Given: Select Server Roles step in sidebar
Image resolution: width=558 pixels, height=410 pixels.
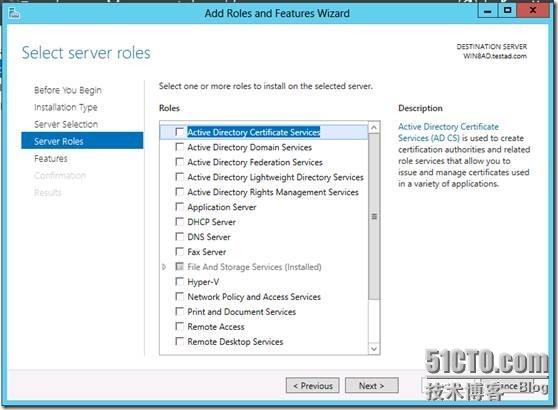Looking at the screenshot, I should pyautogui.click(x=82, y=141).
